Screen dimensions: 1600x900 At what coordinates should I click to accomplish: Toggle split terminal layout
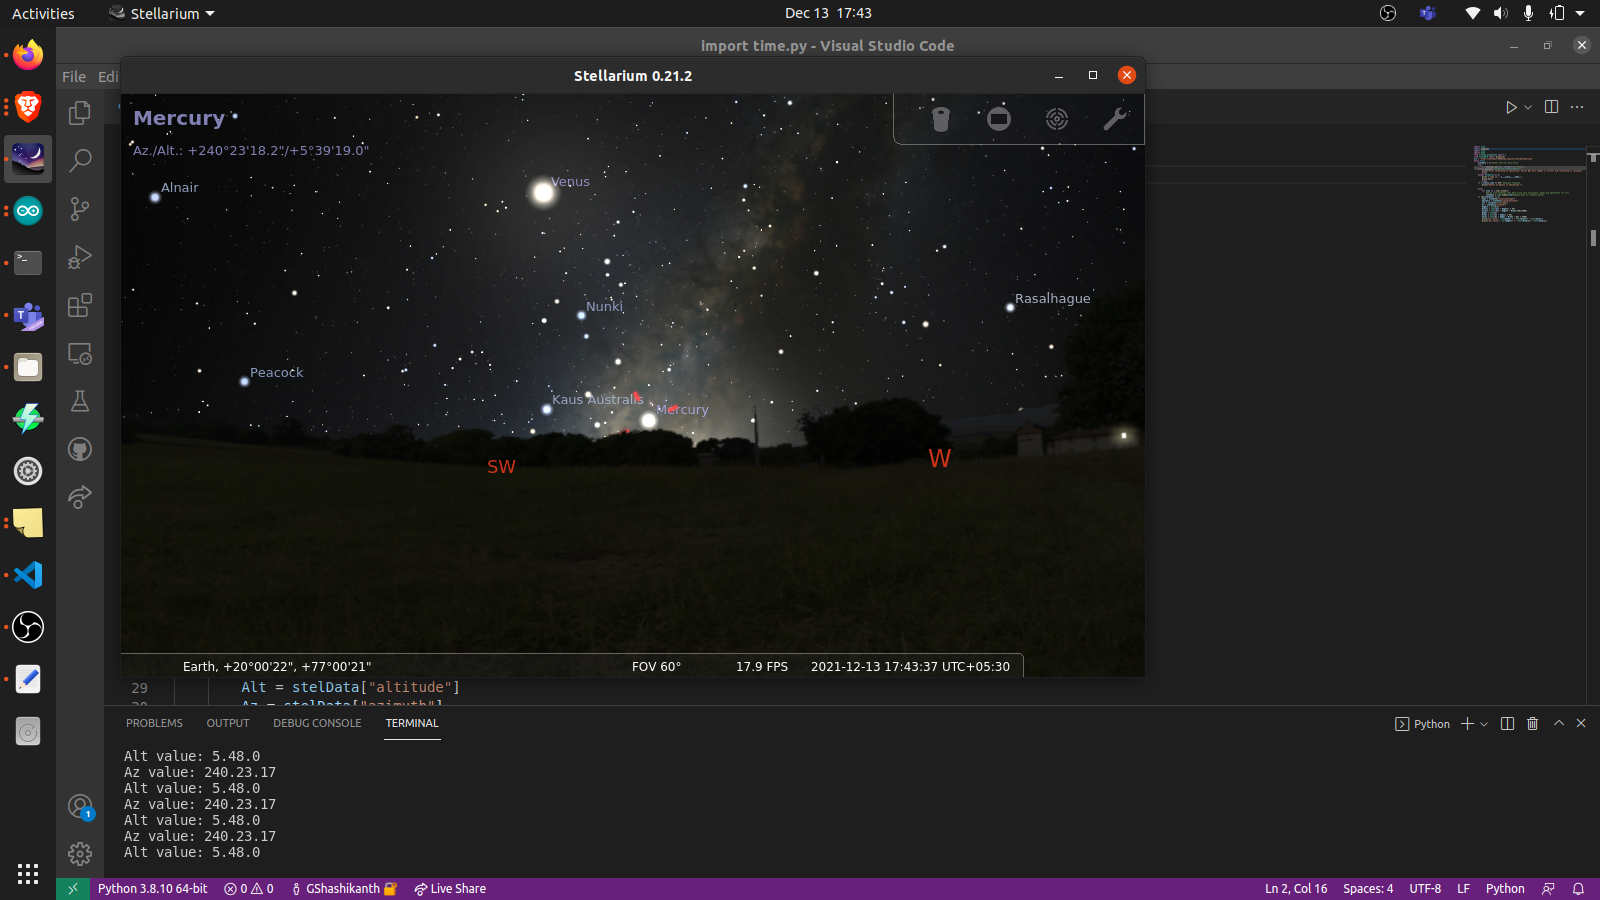point(1508,724)
